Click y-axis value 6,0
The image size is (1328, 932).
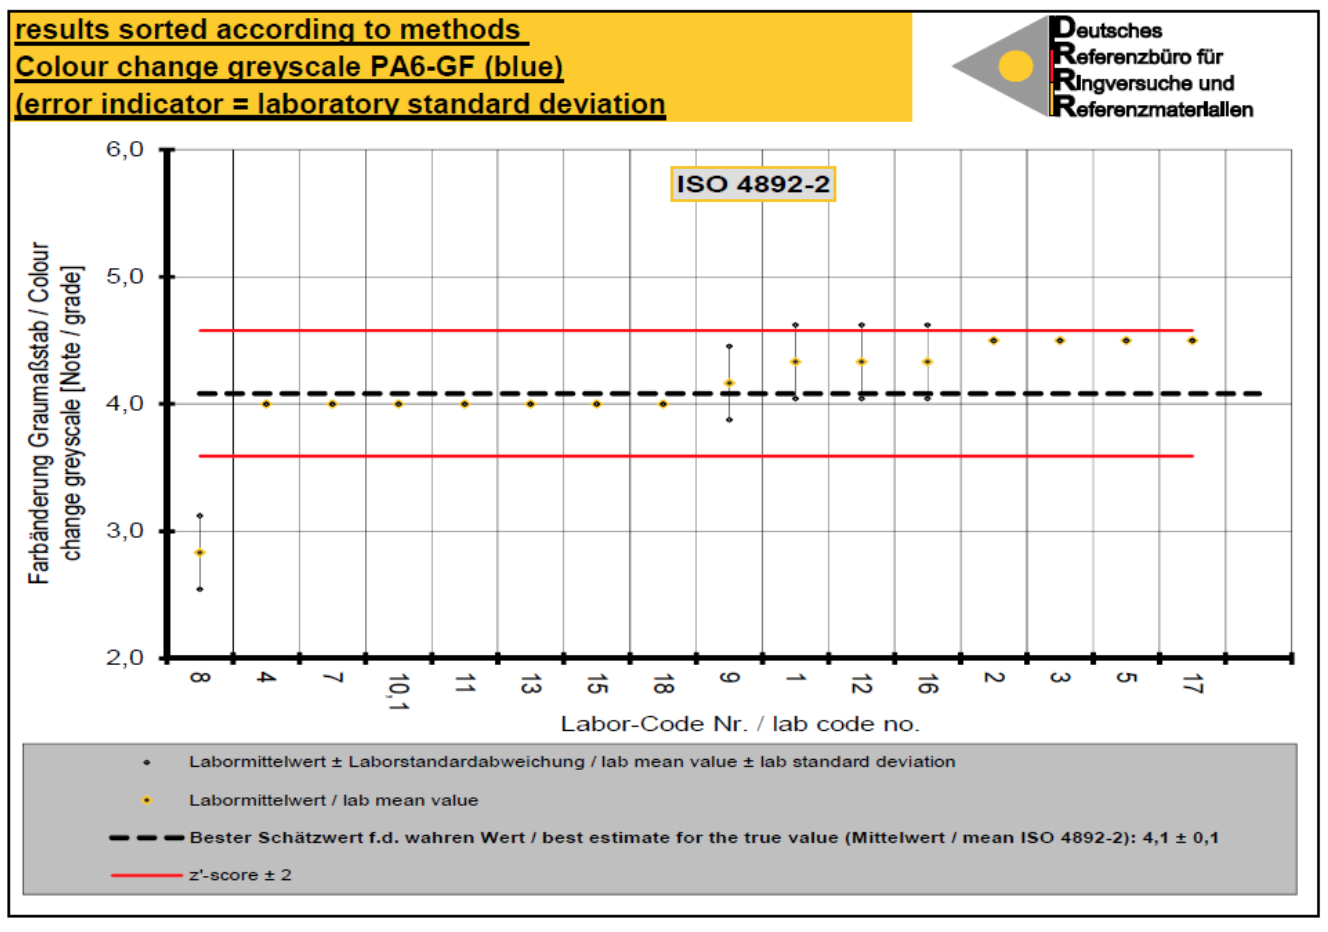[125, 150]
